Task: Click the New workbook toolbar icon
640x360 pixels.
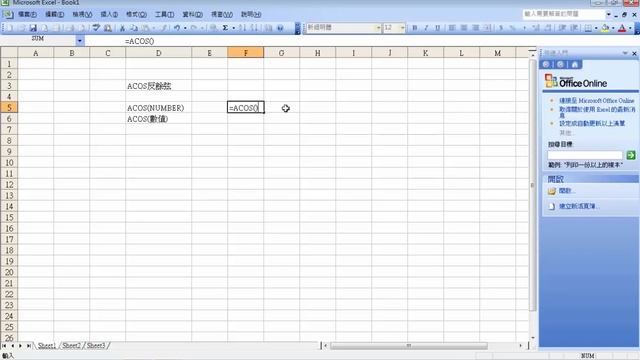Action: click(x=9, y=28)
